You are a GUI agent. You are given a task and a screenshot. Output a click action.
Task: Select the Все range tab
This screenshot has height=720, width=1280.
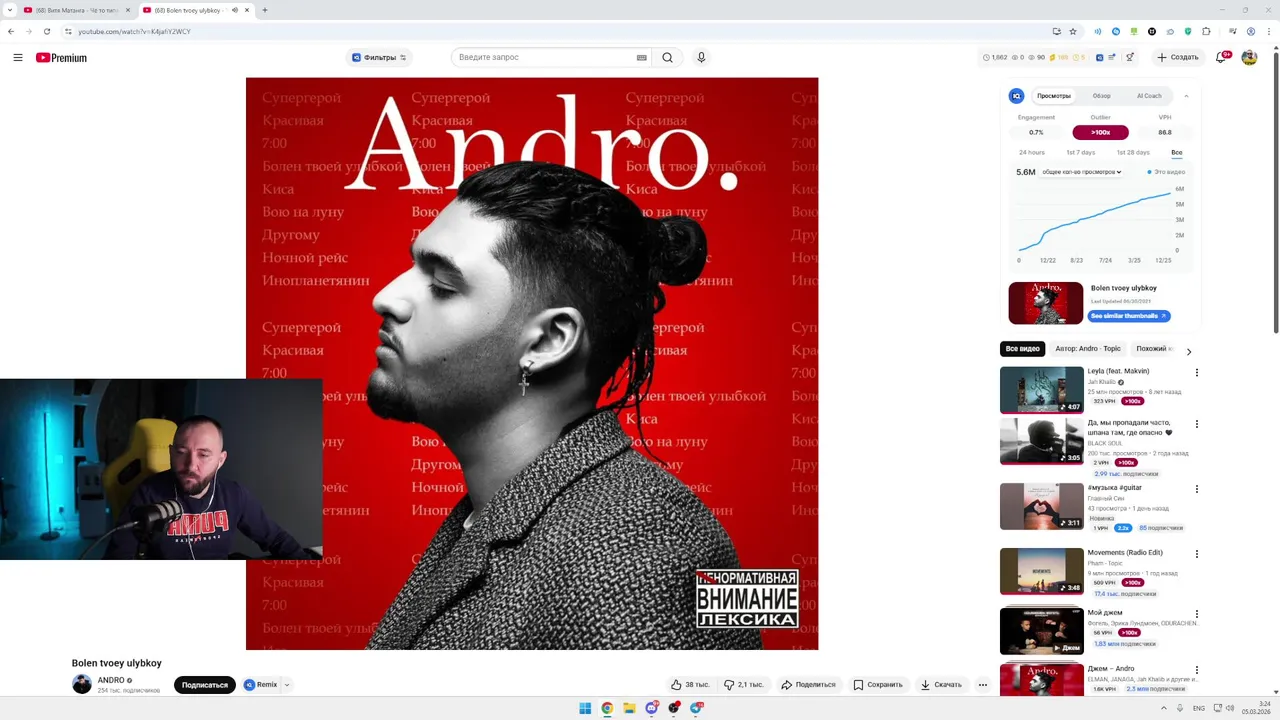1177,153
